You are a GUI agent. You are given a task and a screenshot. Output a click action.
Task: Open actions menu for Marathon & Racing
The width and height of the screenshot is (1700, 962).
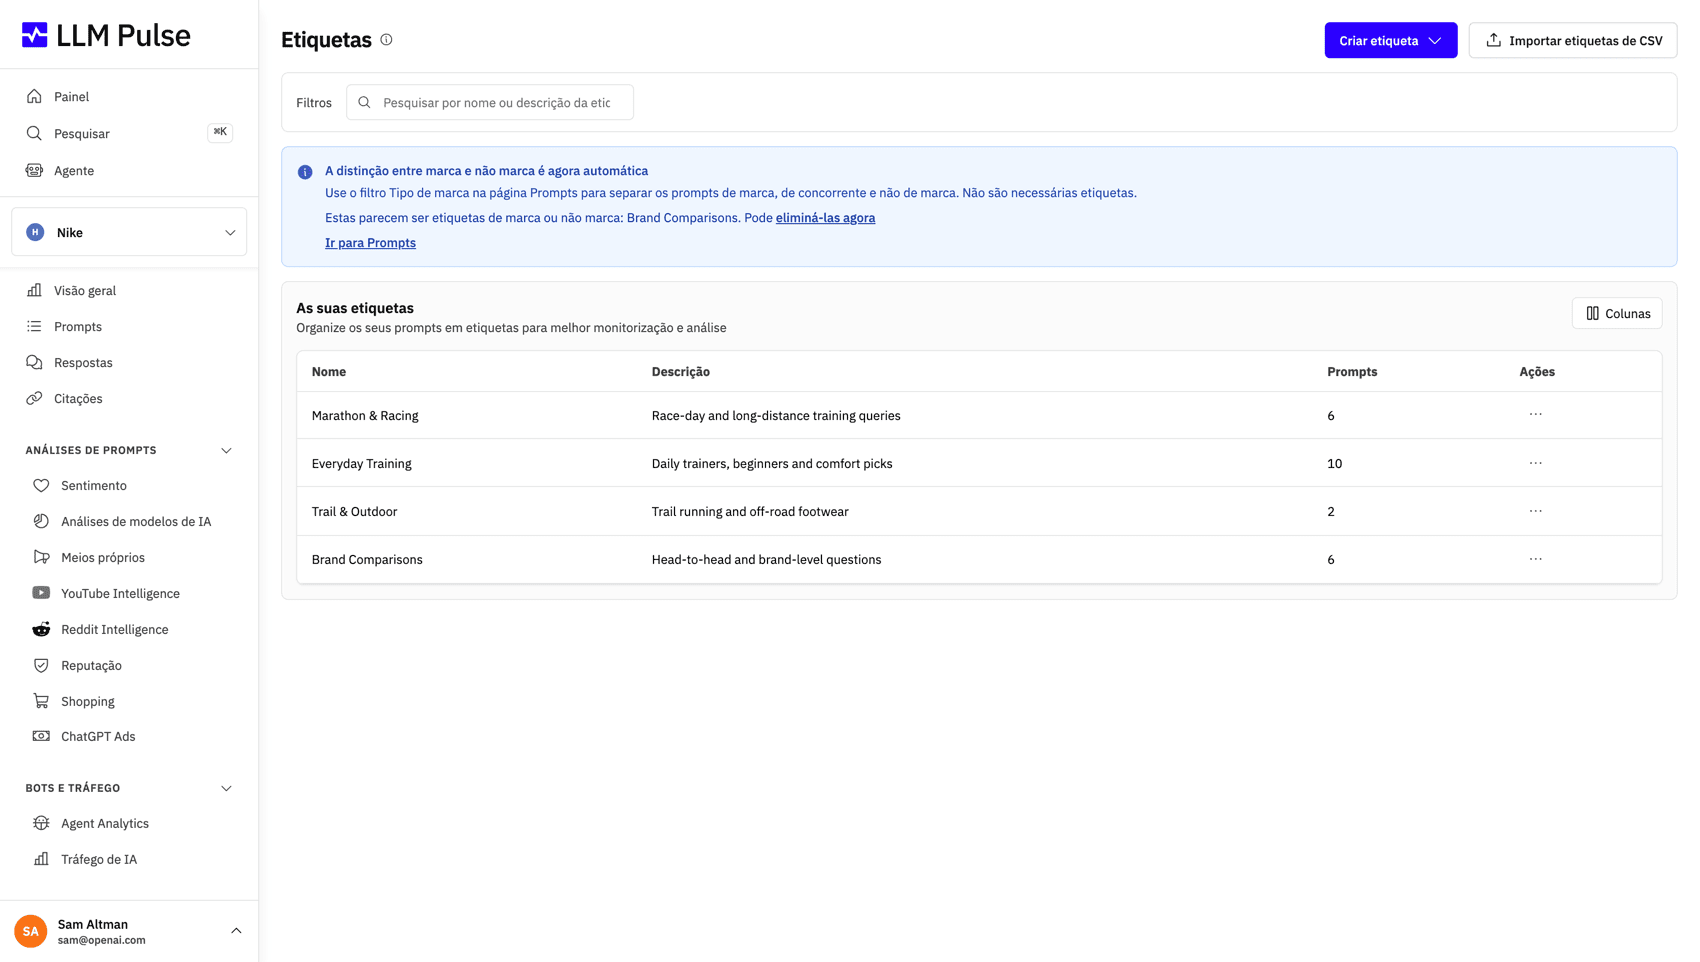pyautogui.click(x=1535, y=414)
